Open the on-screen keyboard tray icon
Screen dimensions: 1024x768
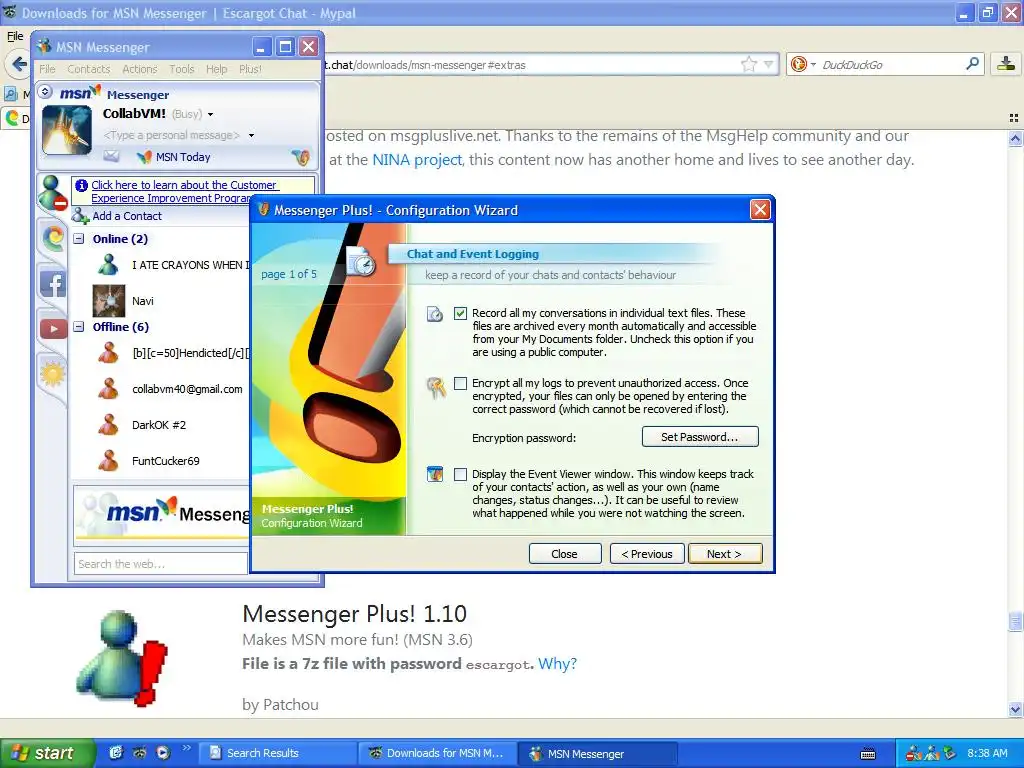868,754
